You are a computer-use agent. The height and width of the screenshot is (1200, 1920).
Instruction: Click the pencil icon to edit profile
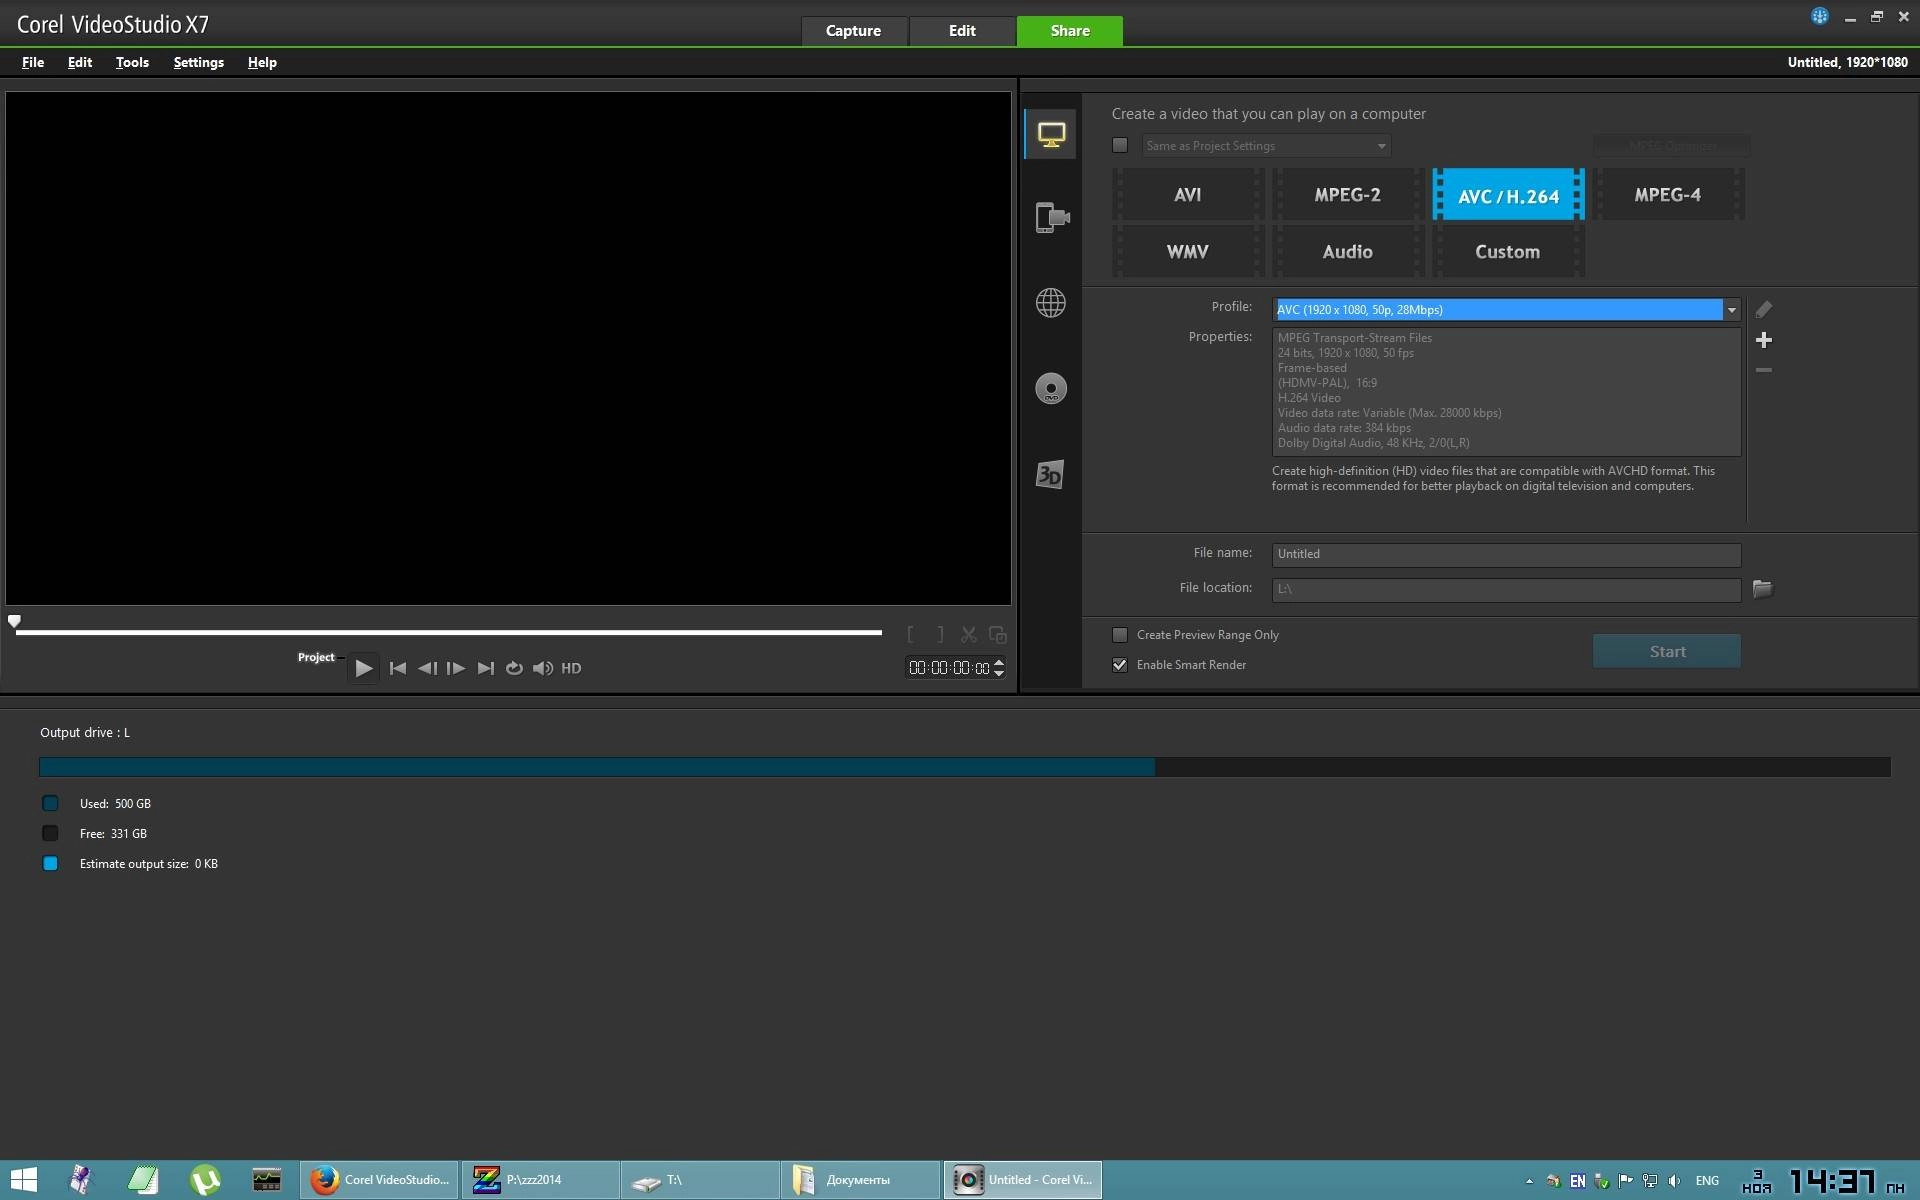(x=1763, y=309)
